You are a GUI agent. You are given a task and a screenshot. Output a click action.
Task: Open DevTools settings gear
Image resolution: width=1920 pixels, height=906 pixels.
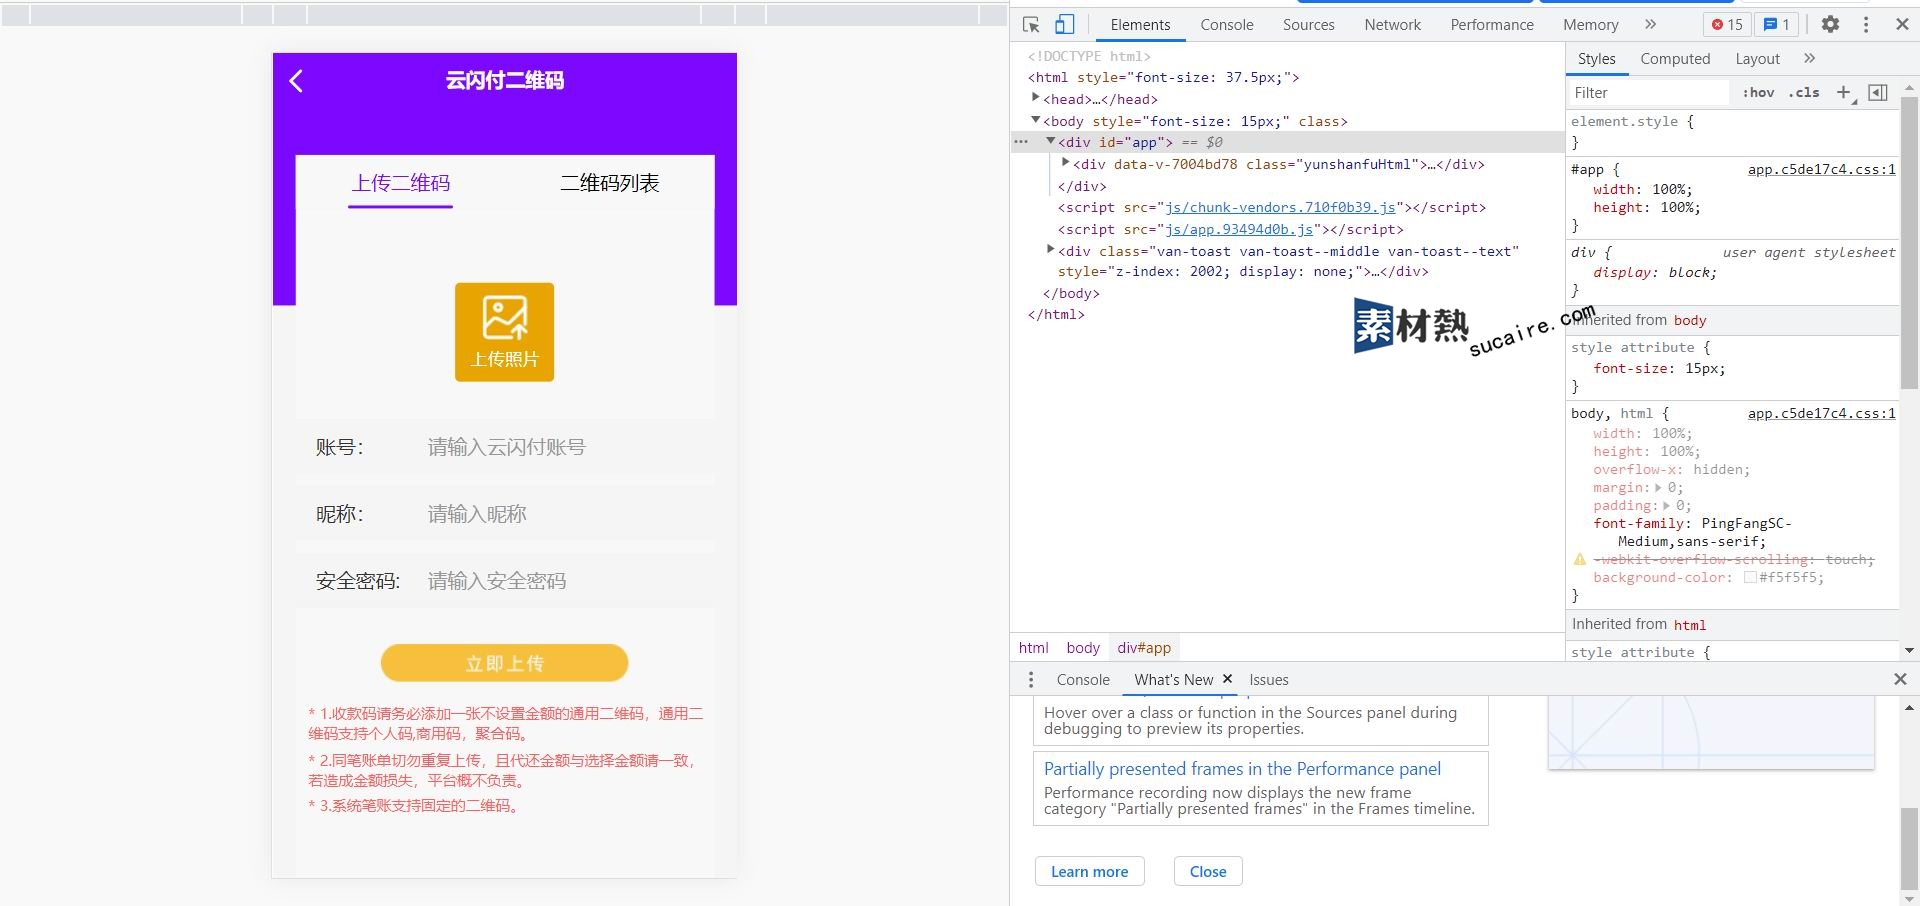tap(1830, 24)
